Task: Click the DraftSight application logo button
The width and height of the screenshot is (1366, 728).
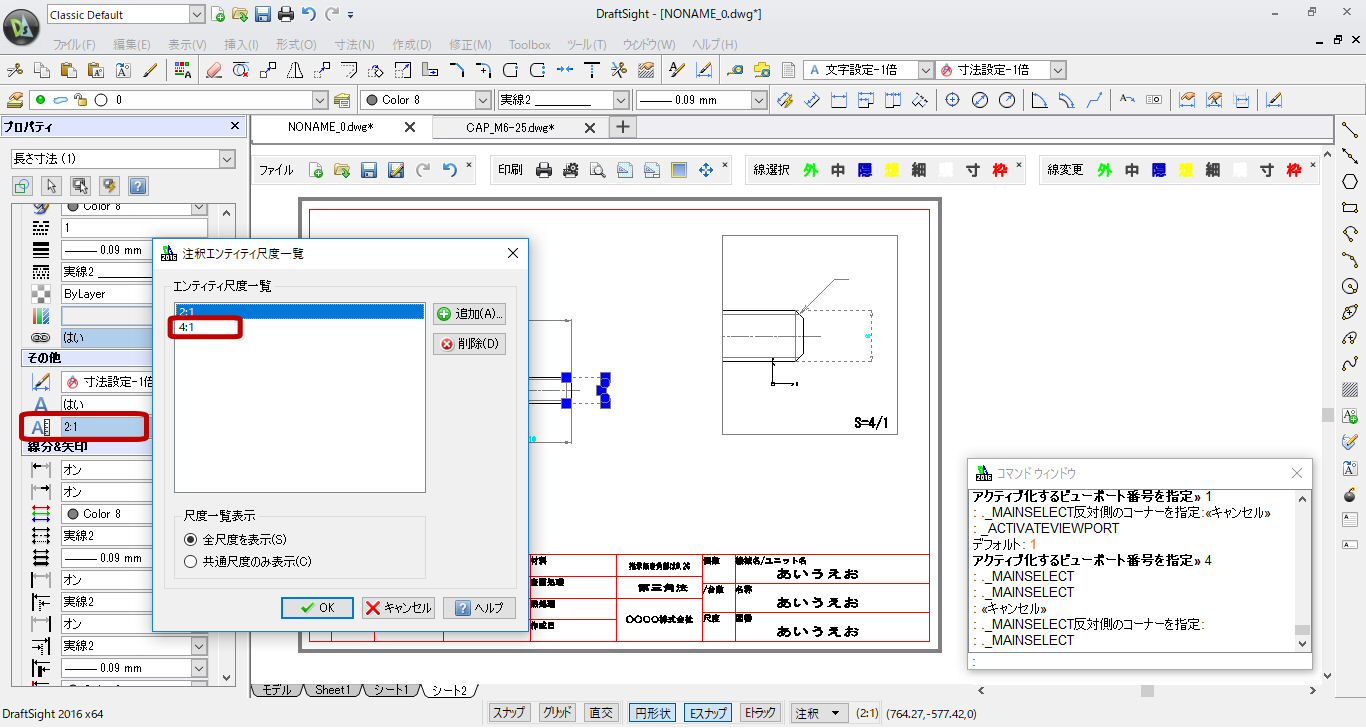Action: 21,28
